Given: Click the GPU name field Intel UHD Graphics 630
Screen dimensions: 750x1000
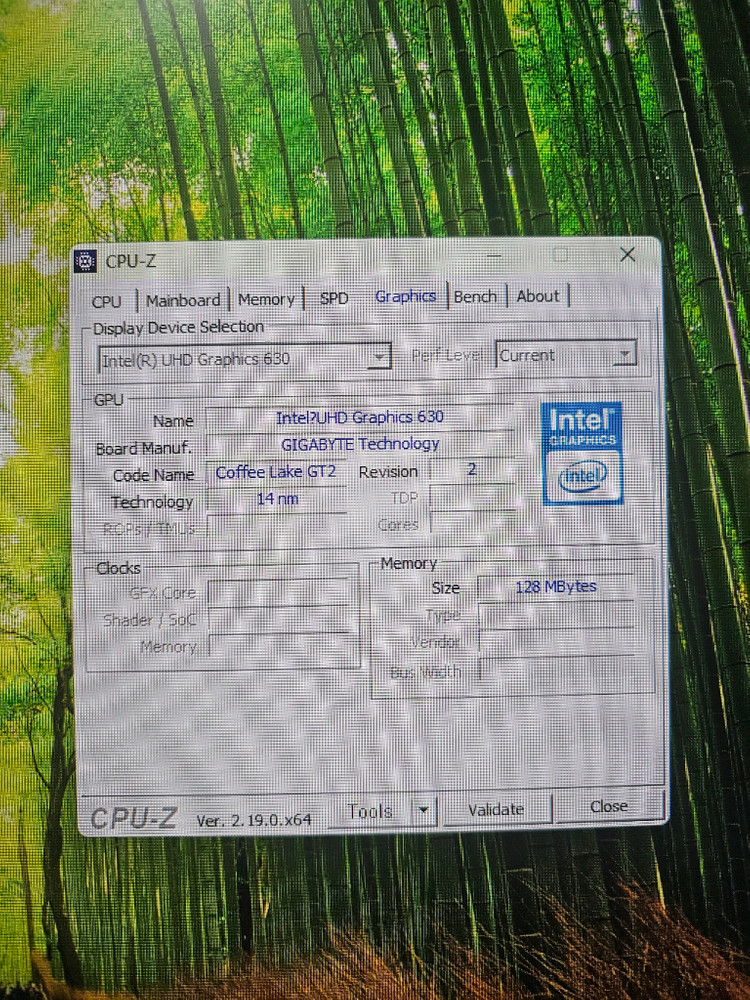Looking at the screenshot, I should [360, 418].
